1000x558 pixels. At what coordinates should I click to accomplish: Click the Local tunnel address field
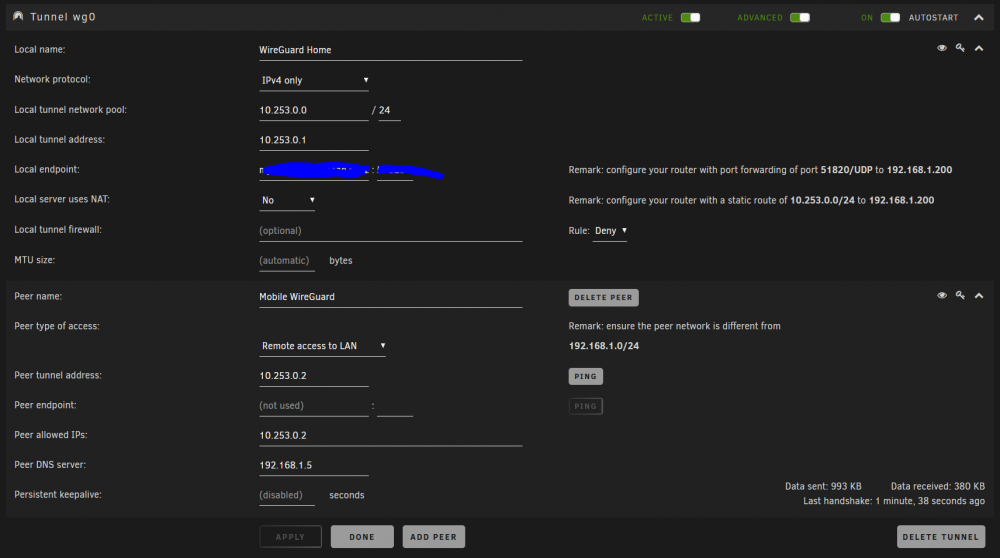click(314, 140)
